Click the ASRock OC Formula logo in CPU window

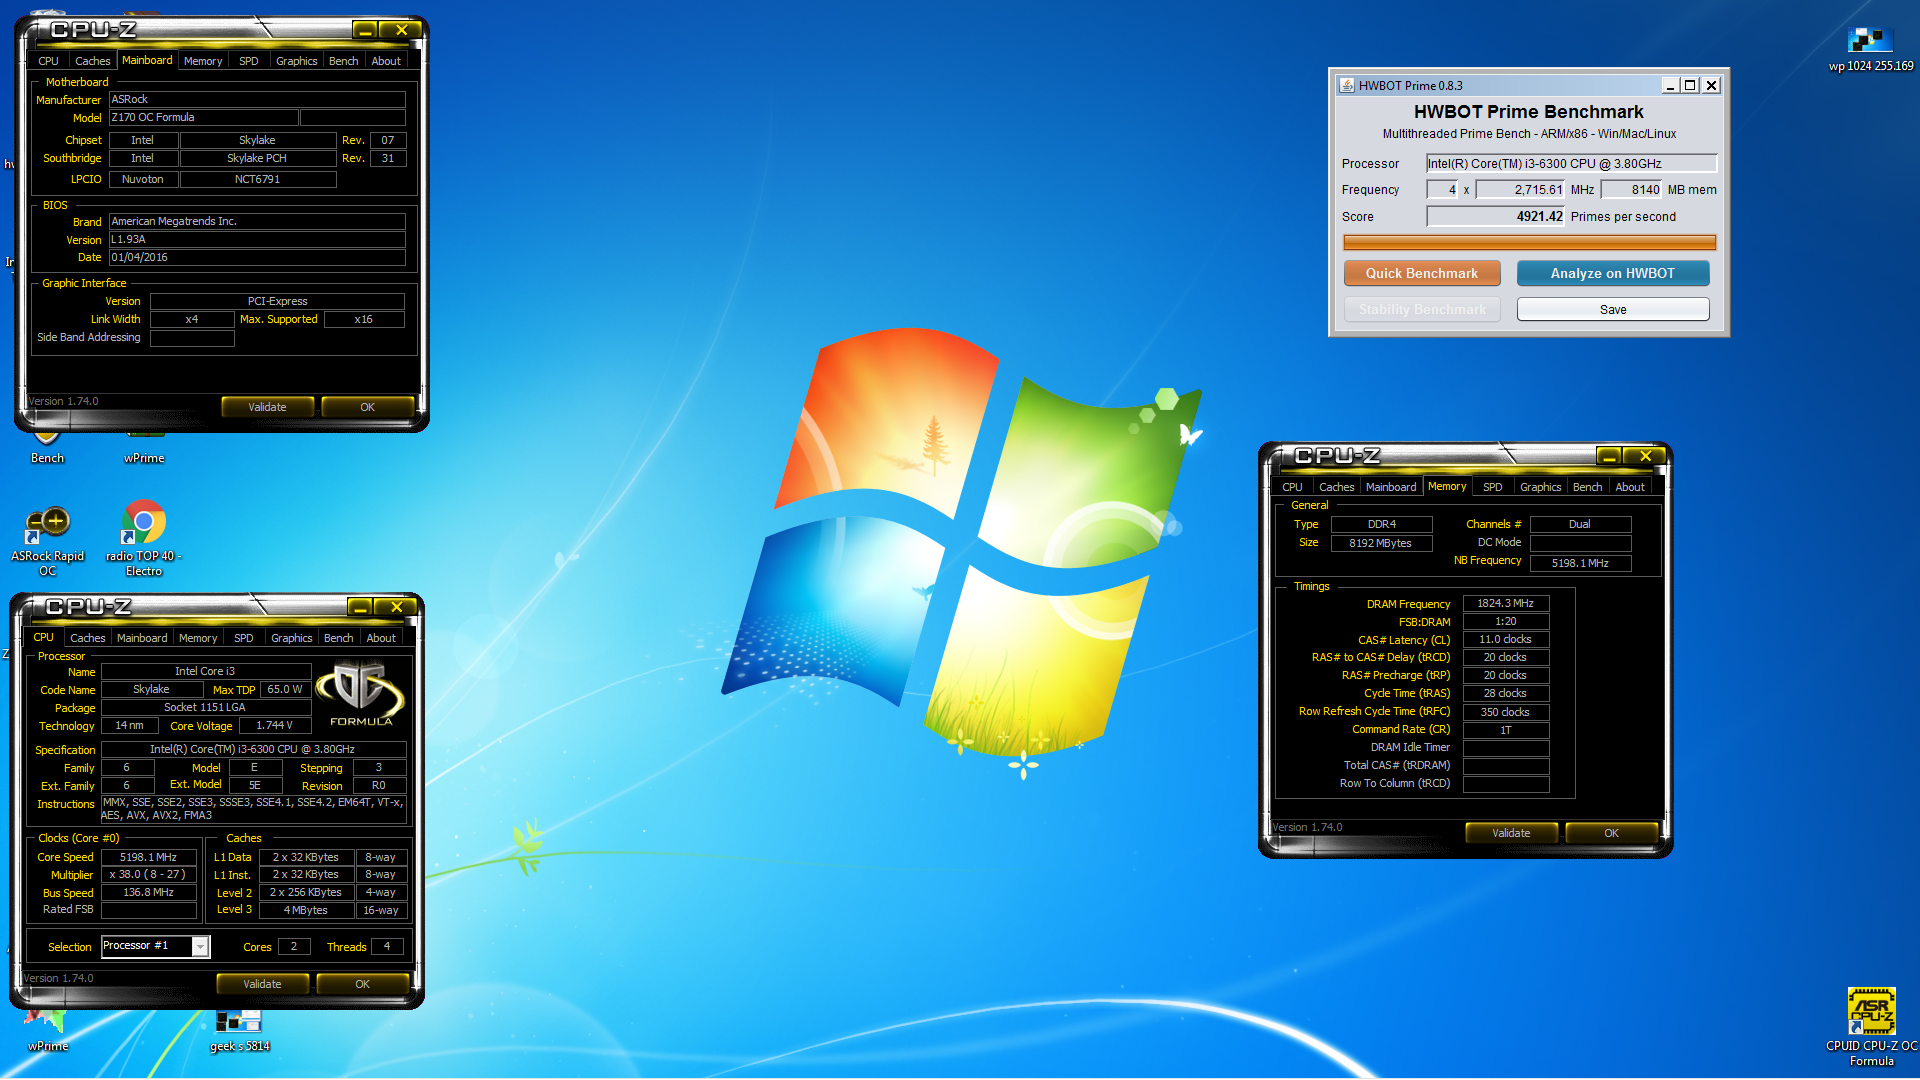click(x=360, y=693)
